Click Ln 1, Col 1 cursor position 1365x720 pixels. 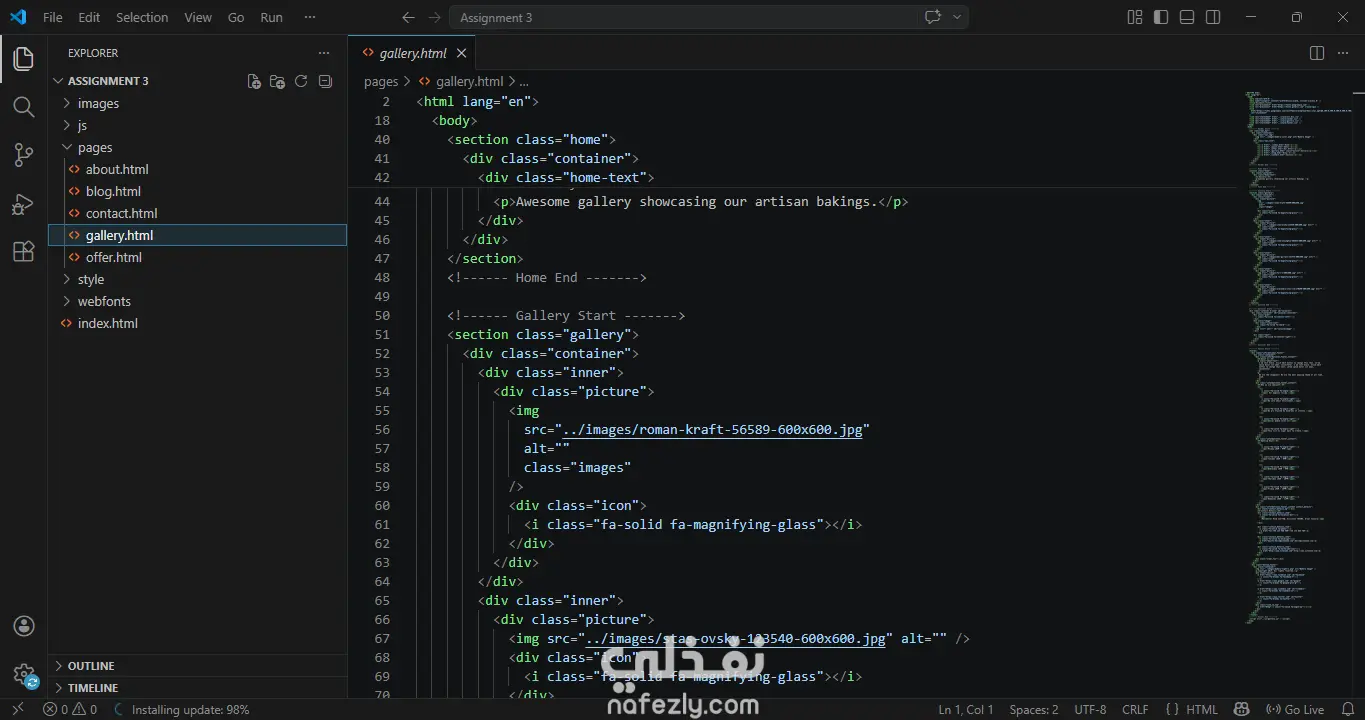pos(966,709)
